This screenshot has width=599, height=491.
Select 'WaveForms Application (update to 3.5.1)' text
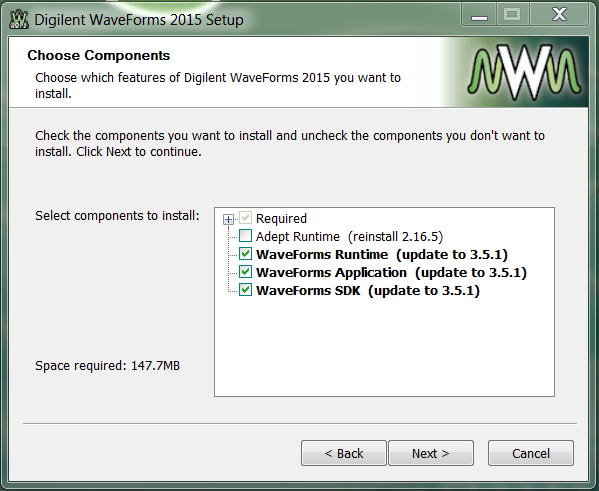[x=391, y=272]
